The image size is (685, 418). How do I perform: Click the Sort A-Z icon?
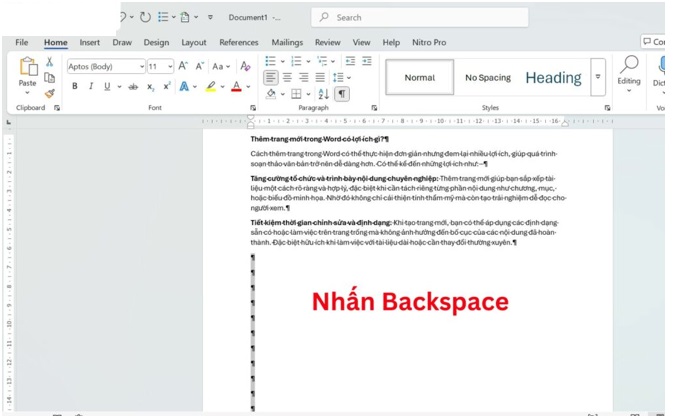(x=323, y=94)
